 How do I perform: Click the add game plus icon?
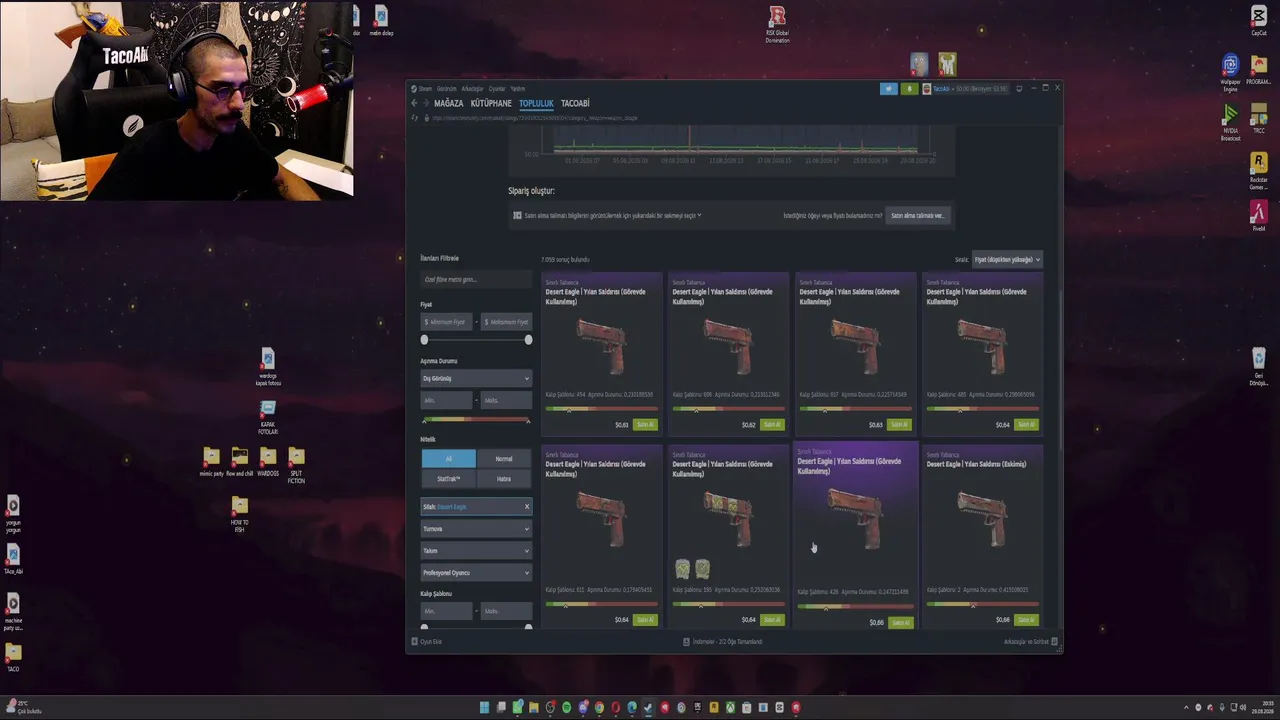pos(415,642)
